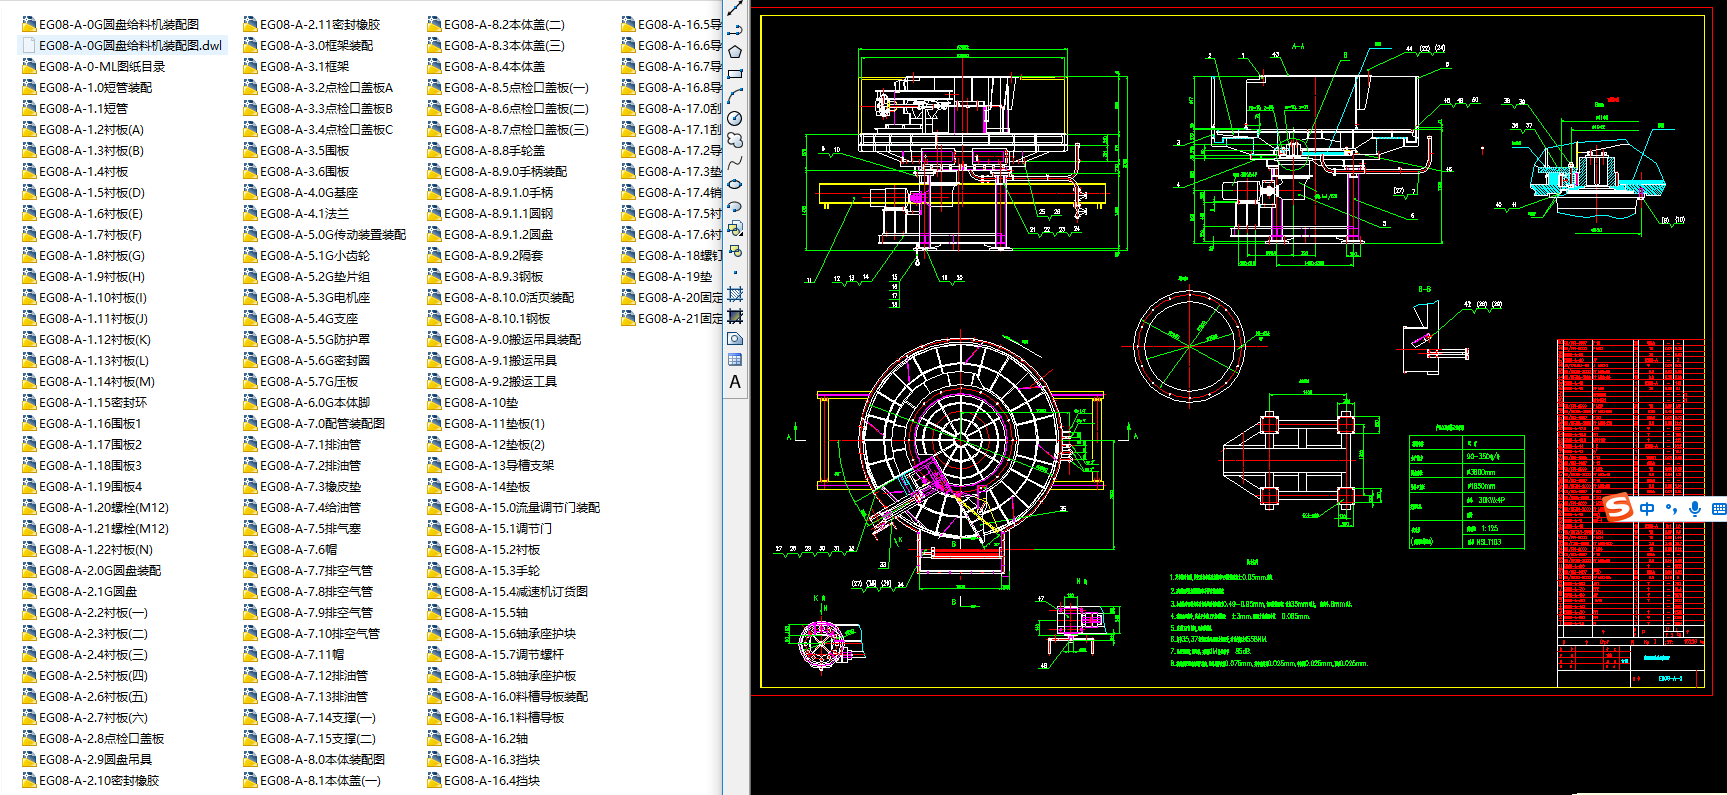Select file EG08-A-8.10.0活页装配
This screenshot has width=1727, height=795.
click(x=501, y=297)
